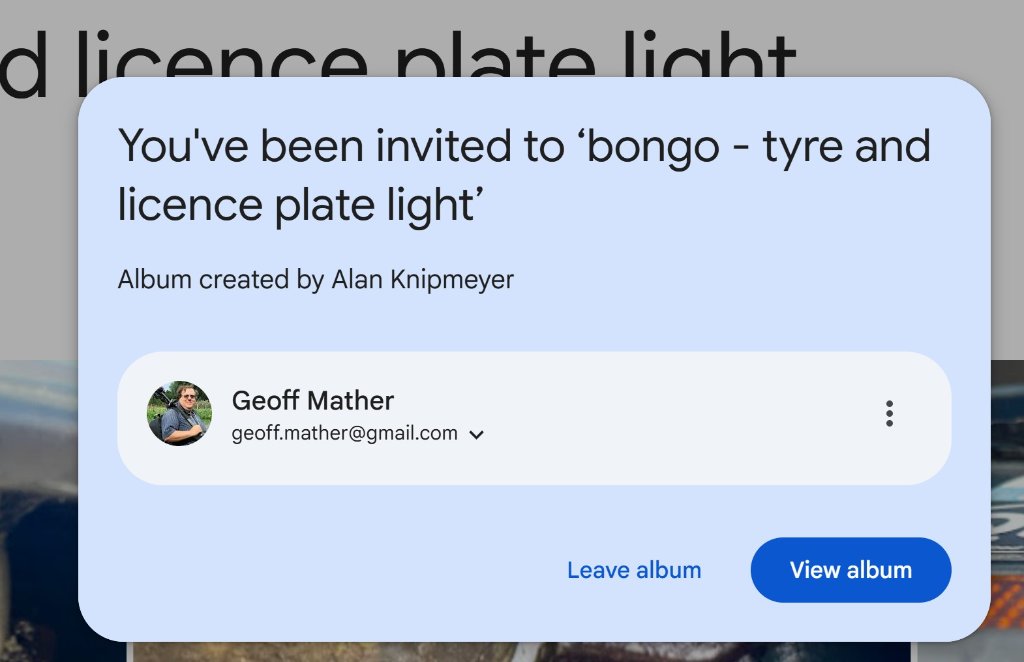Open the three-dot more options menu
Screen dimensions: 1024x662
pyautogui.click(x=889, y=414)
